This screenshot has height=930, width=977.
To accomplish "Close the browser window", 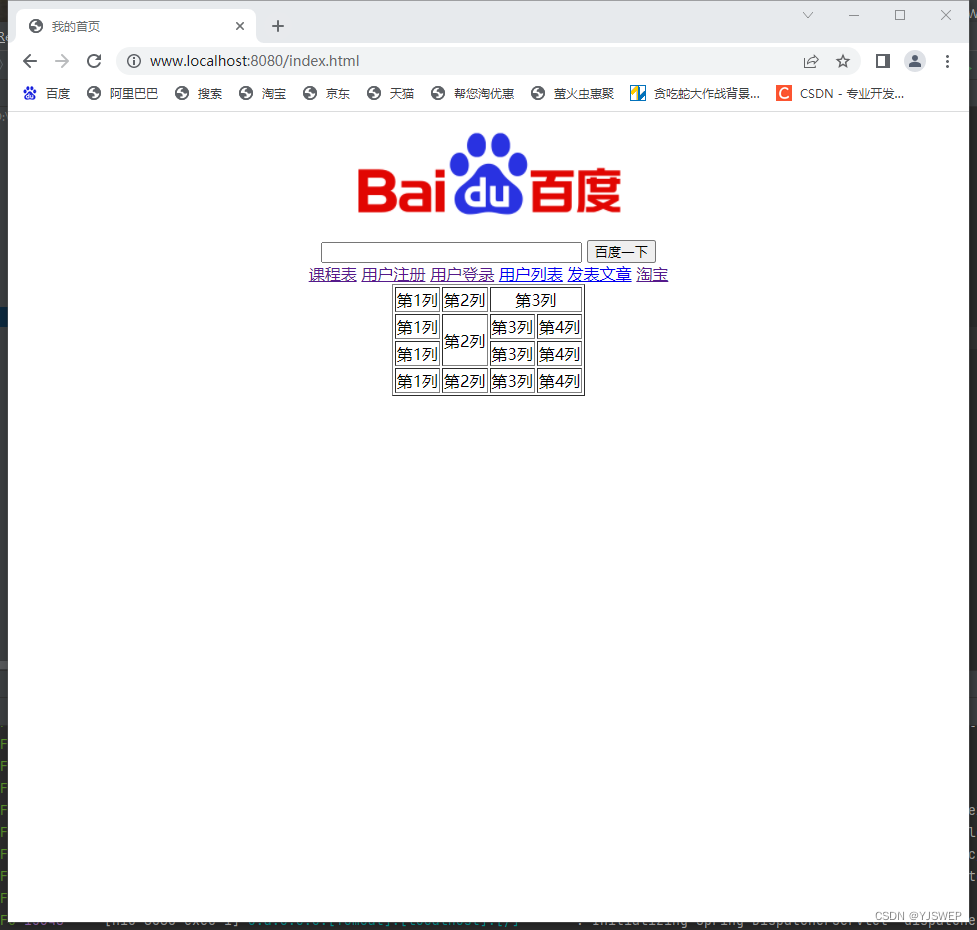I will [946, 15].
